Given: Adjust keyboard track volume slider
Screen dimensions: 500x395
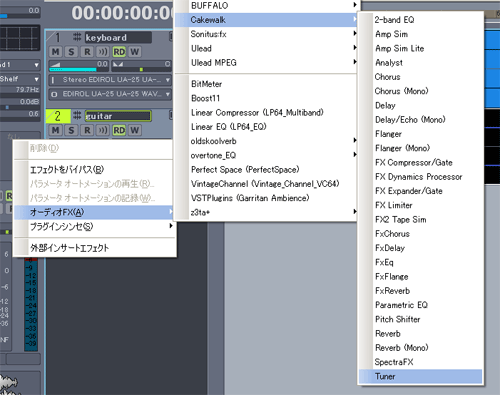Looking at the screenshot, I should click(79, 66).
